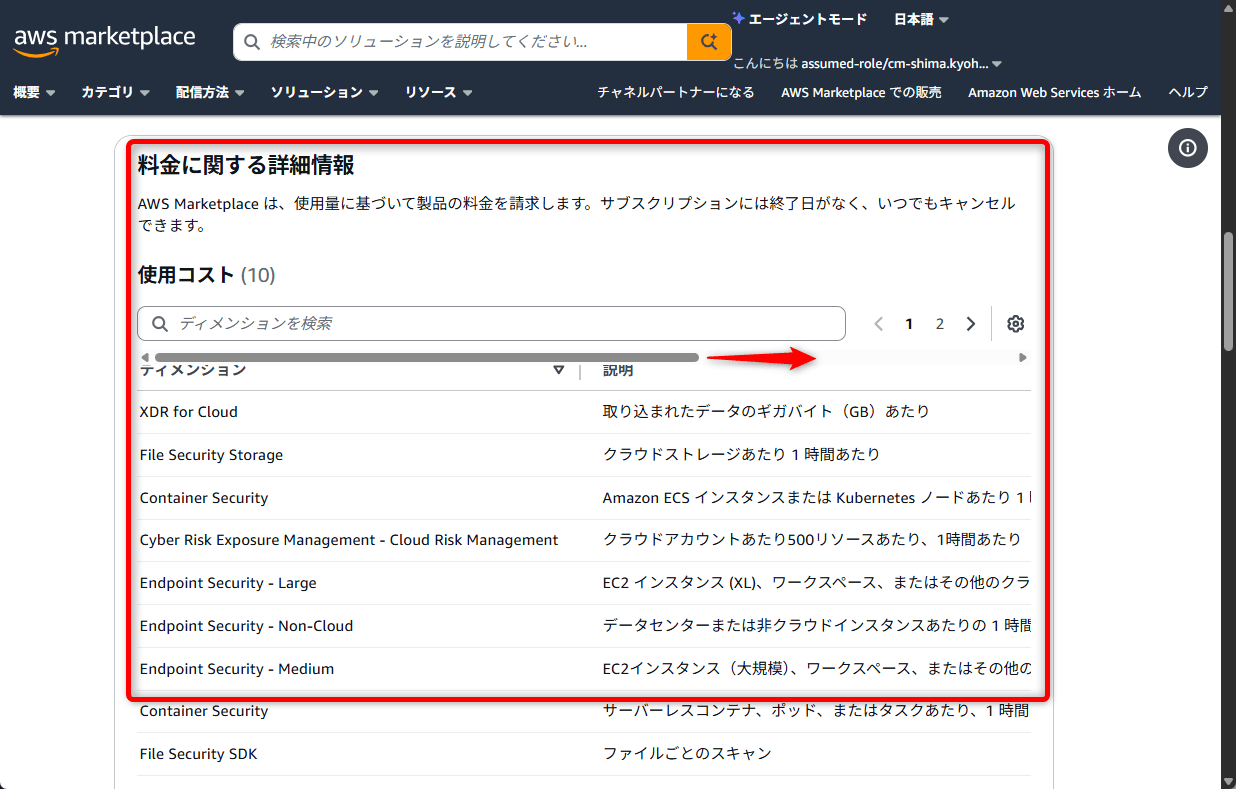Click the エージェントモード link
The width and height of the screenshot is (1236, 789).
point(798,19)
